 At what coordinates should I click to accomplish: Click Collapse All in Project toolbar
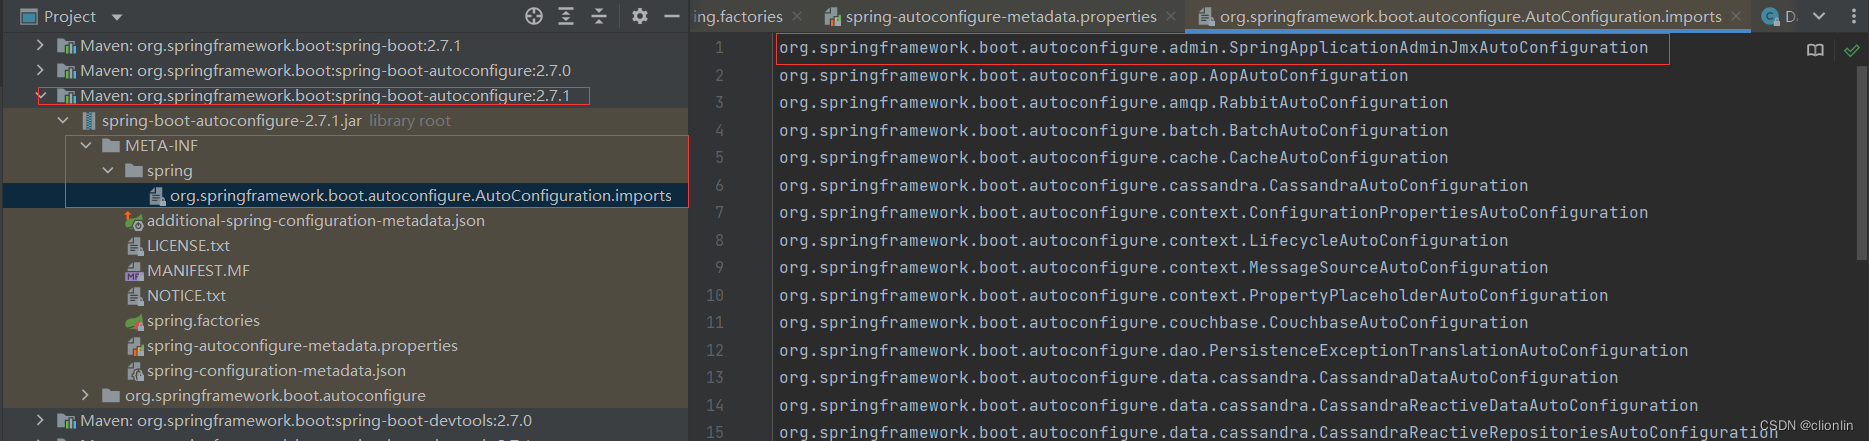point(599,16)
